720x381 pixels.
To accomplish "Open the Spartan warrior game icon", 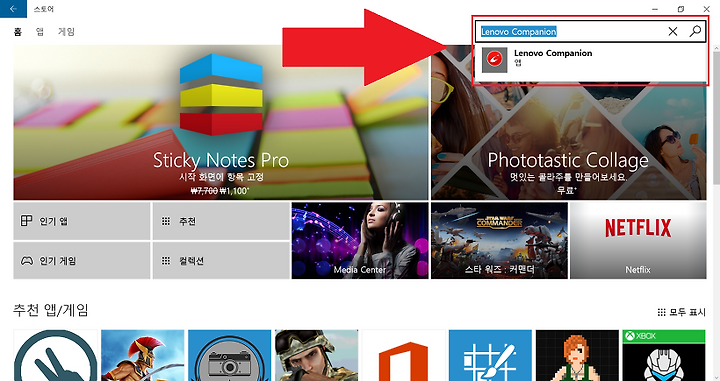I will 142,355.
